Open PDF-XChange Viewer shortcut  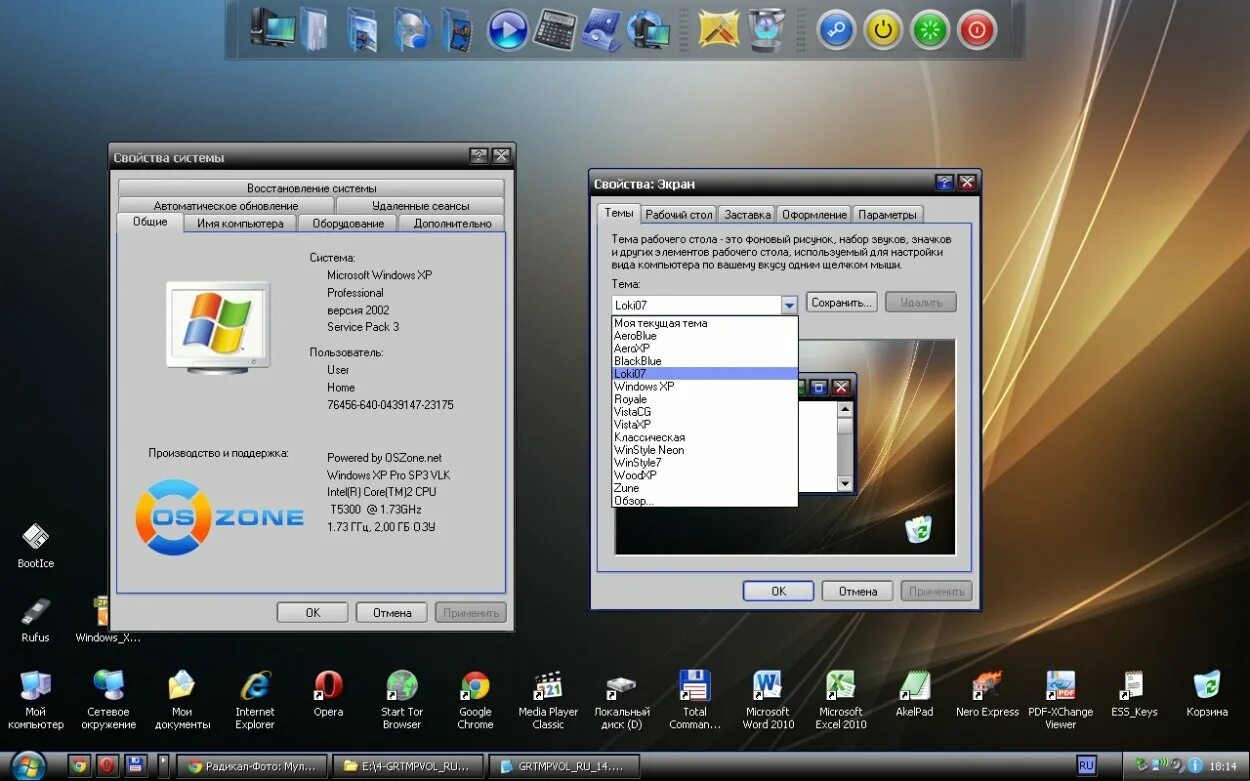coord(1061,699)
